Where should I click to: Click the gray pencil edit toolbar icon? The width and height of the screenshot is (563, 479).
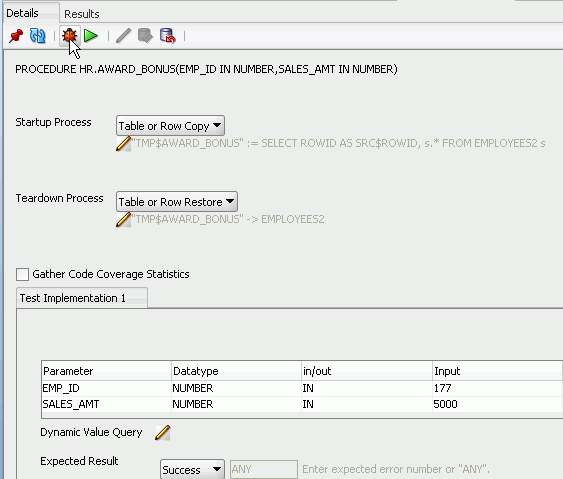pyautogui.click(x=123, y=36)
